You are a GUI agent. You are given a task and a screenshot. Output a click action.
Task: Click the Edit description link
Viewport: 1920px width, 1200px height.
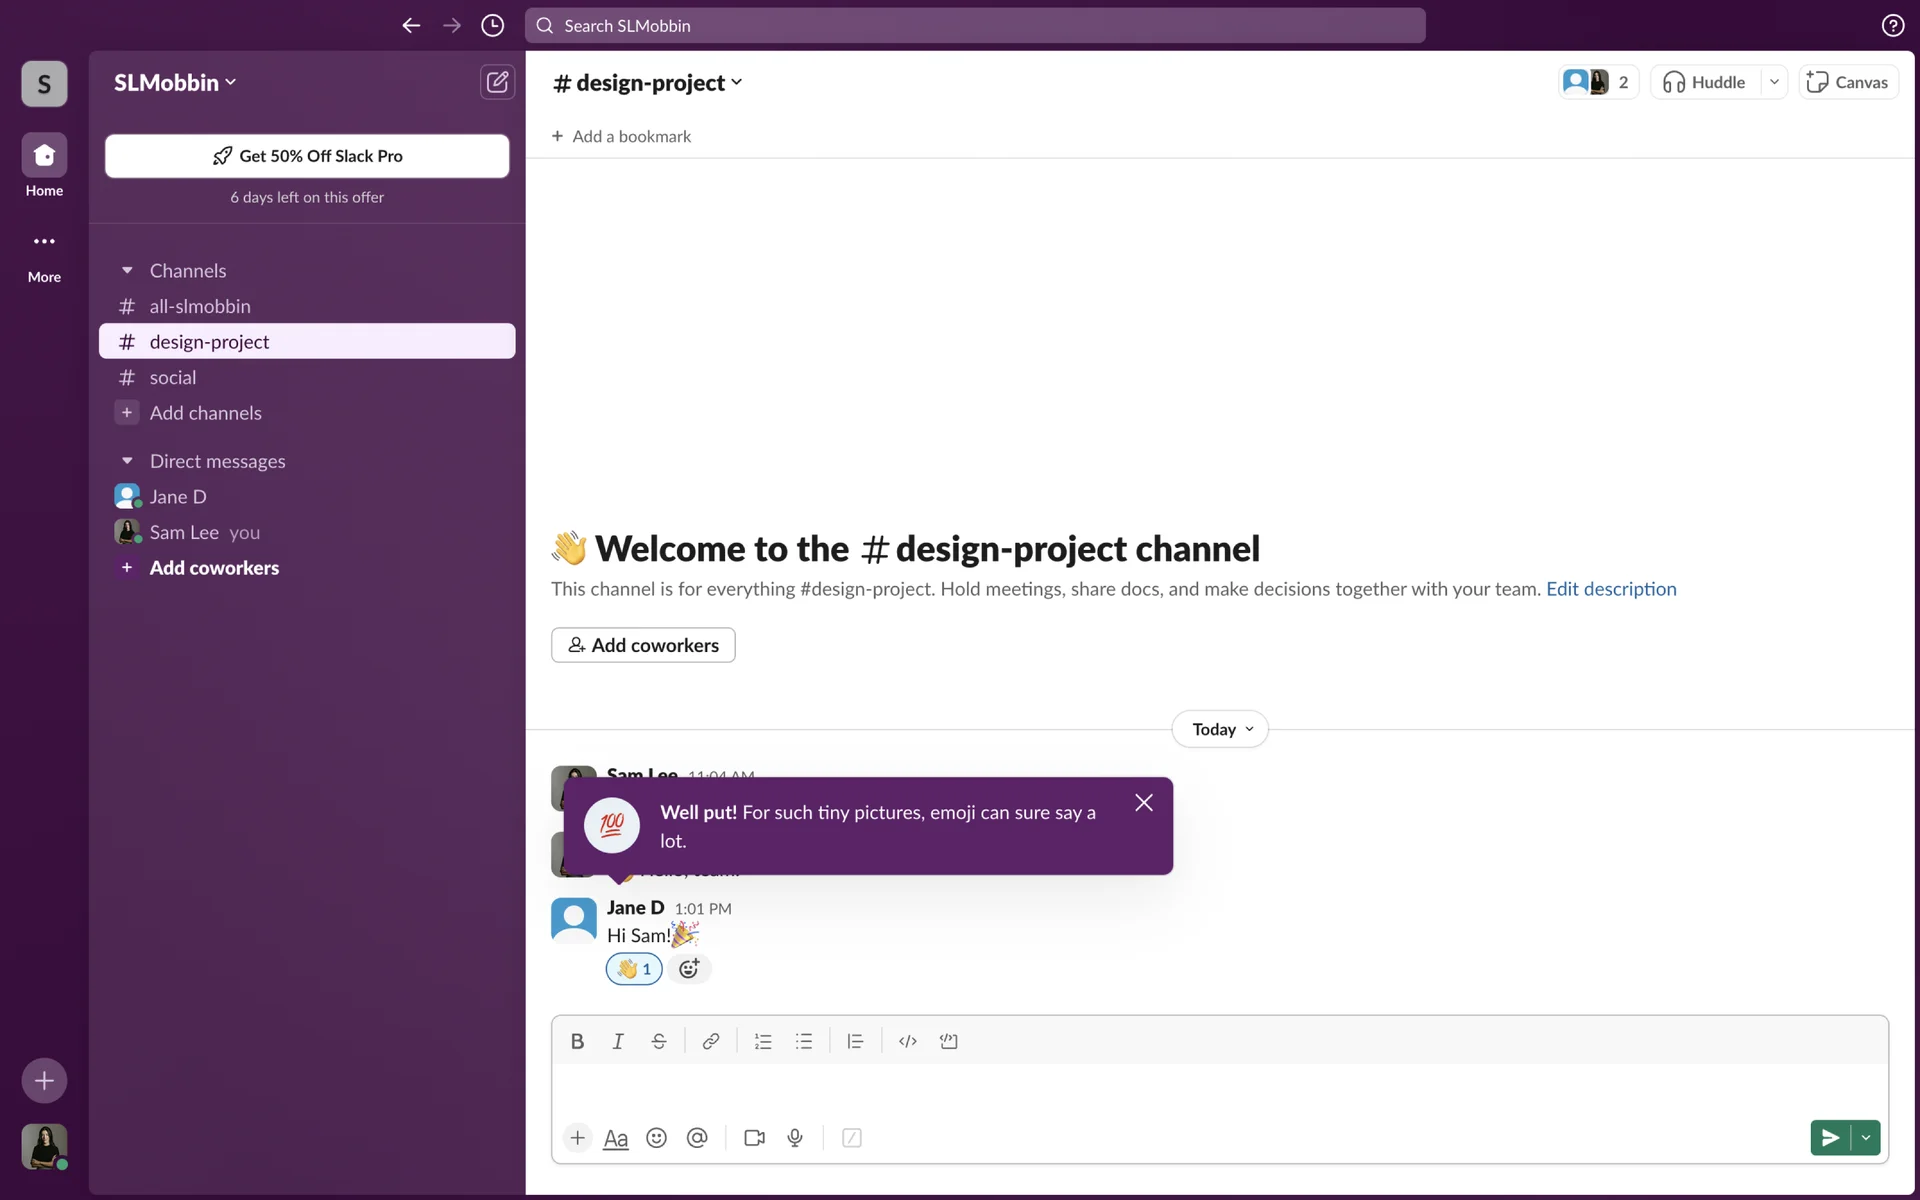coord(1611,589)
